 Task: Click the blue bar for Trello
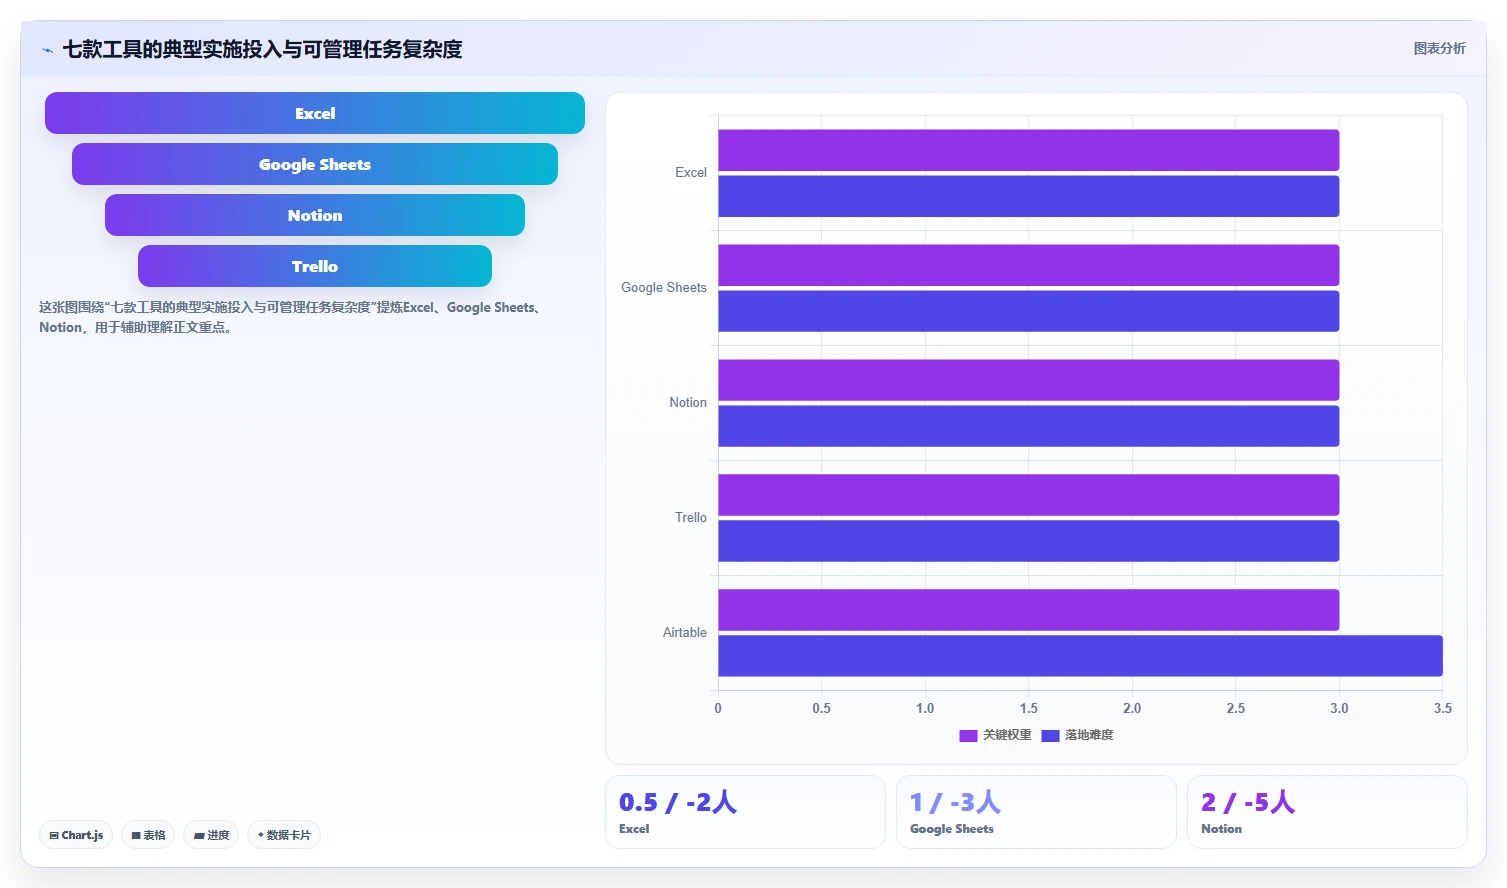click(x=1028, y=541)
